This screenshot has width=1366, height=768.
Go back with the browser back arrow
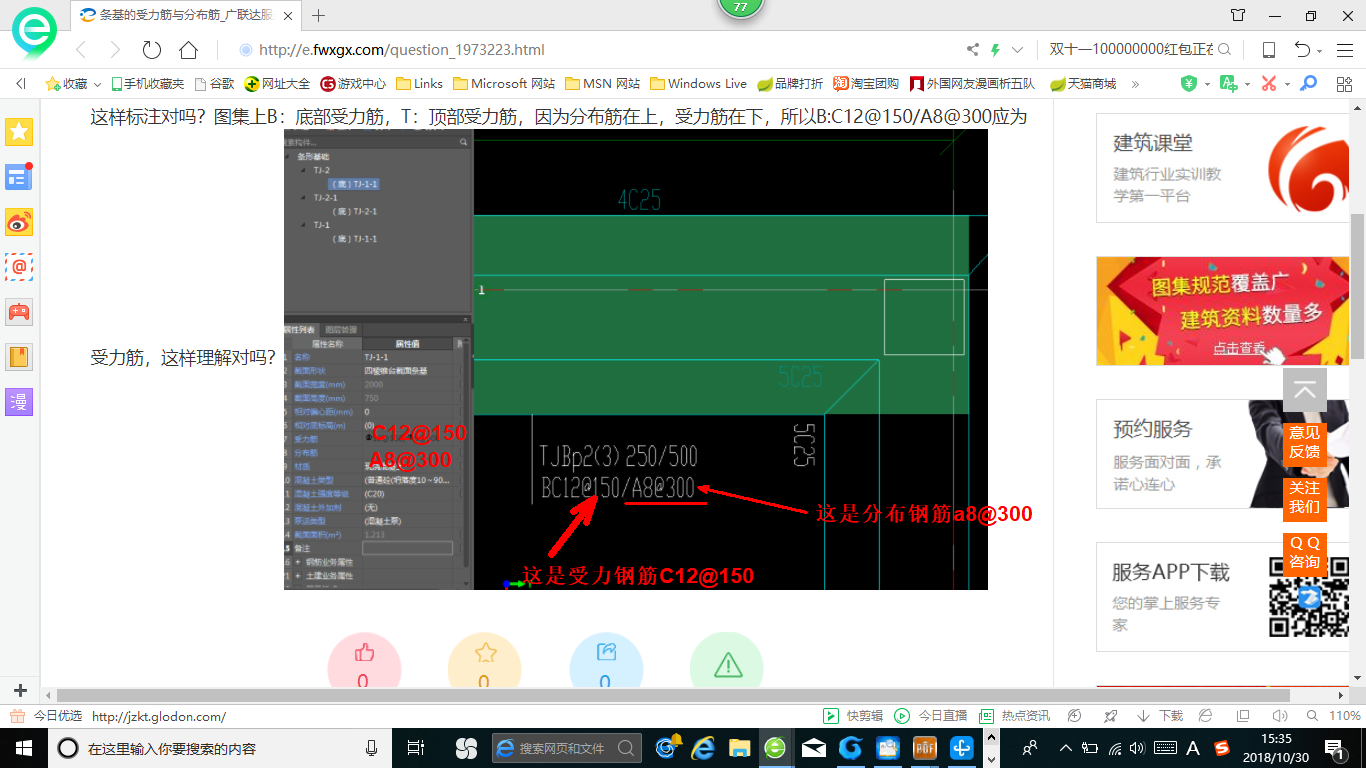coord(81,50)
